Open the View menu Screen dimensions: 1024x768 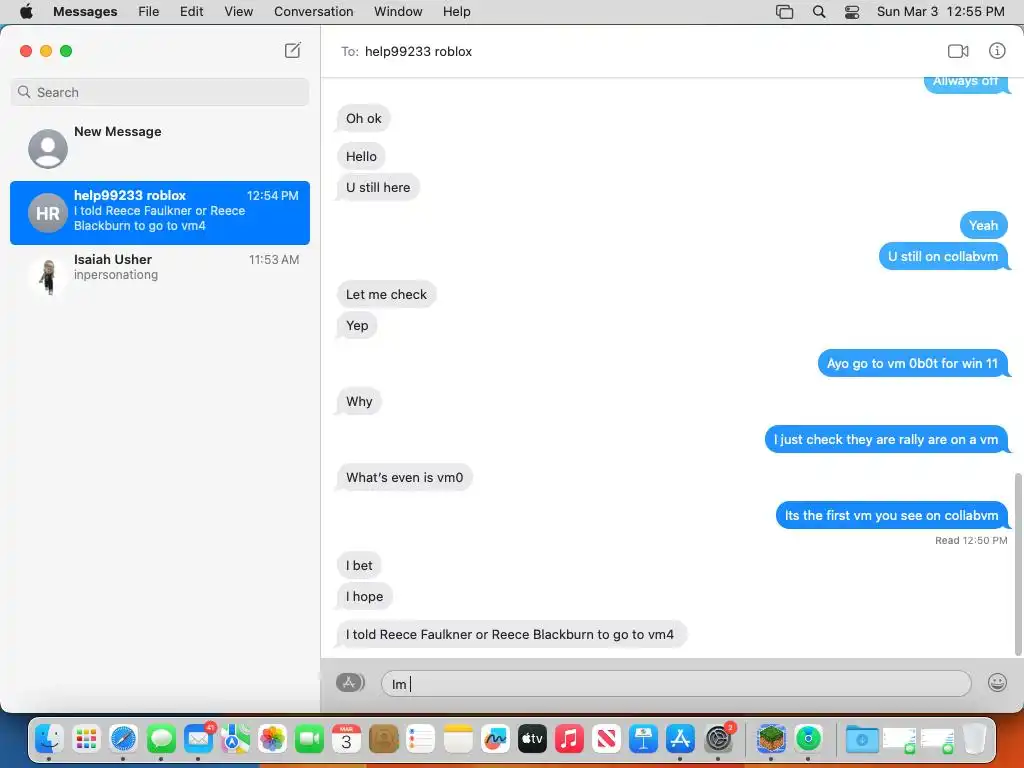238,11
